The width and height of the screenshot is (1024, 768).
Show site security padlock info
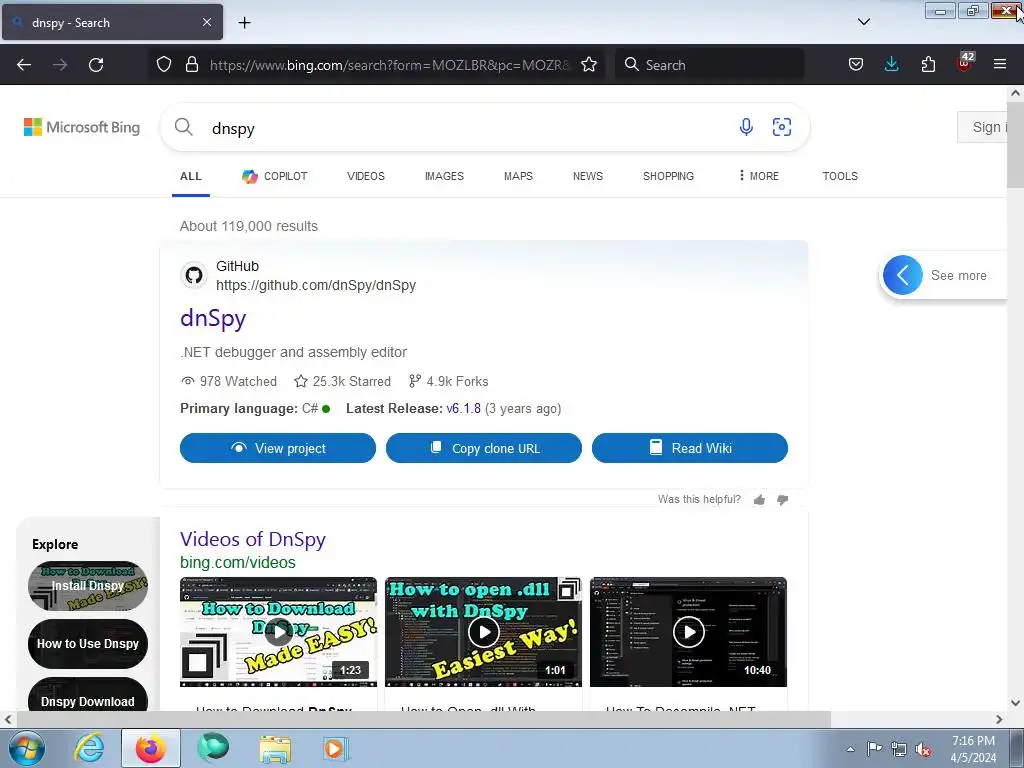coord(191,65)
